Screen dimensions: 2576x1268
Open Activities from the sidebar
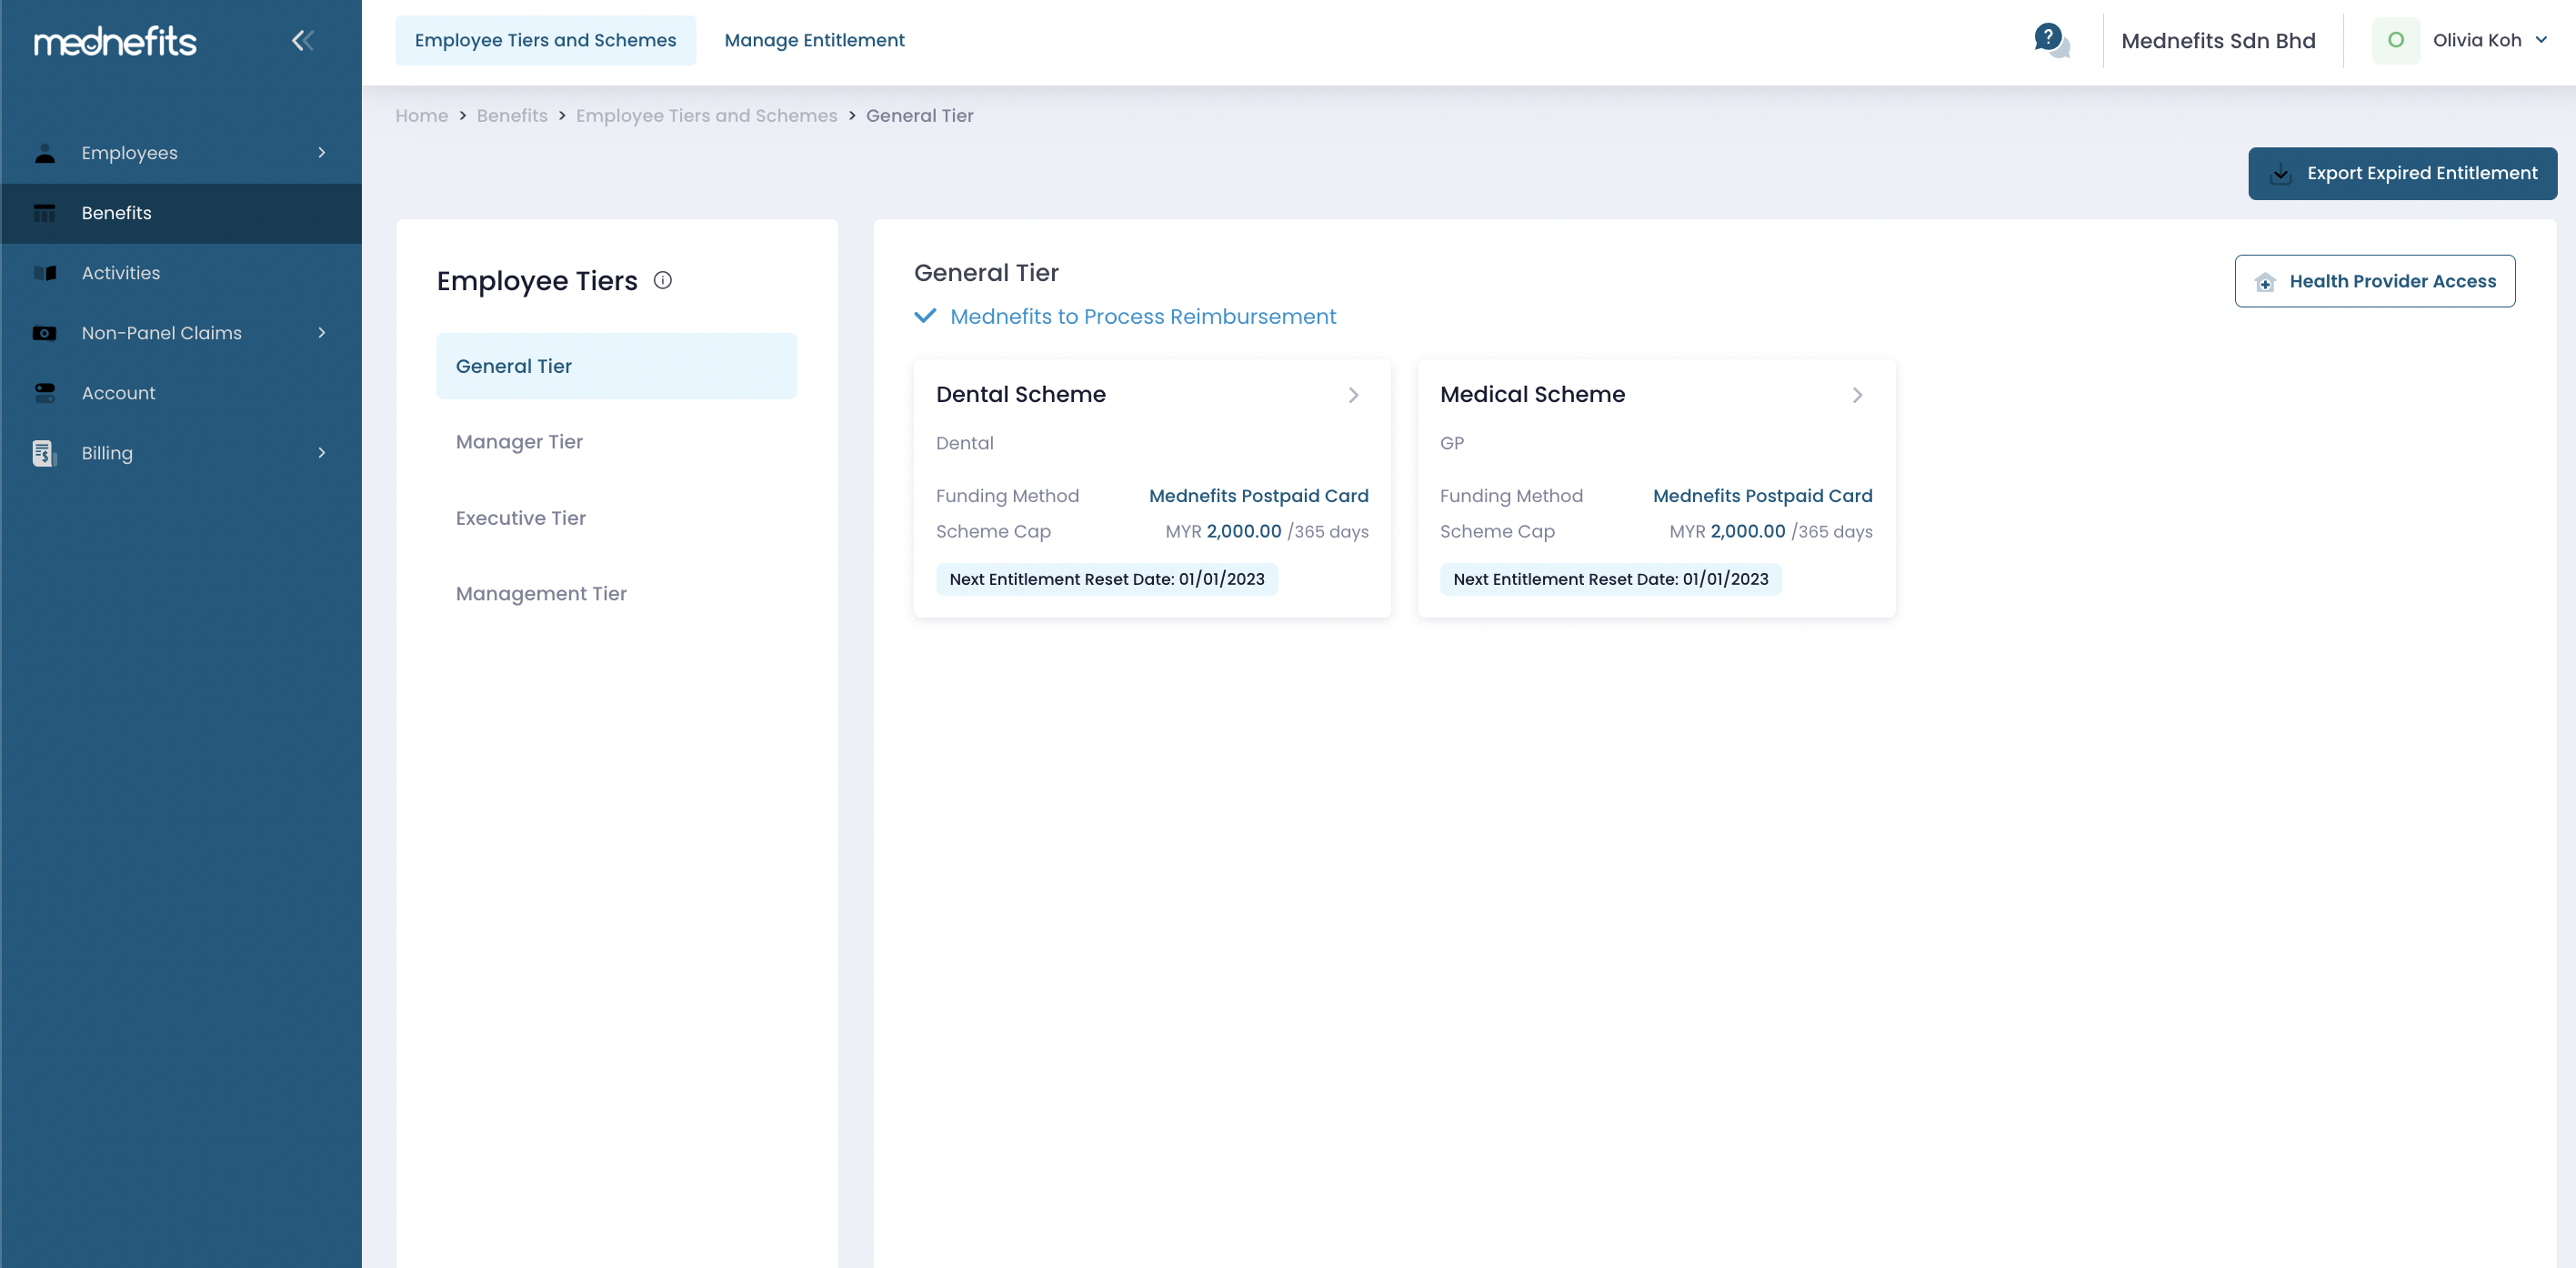tap(120, 272)
